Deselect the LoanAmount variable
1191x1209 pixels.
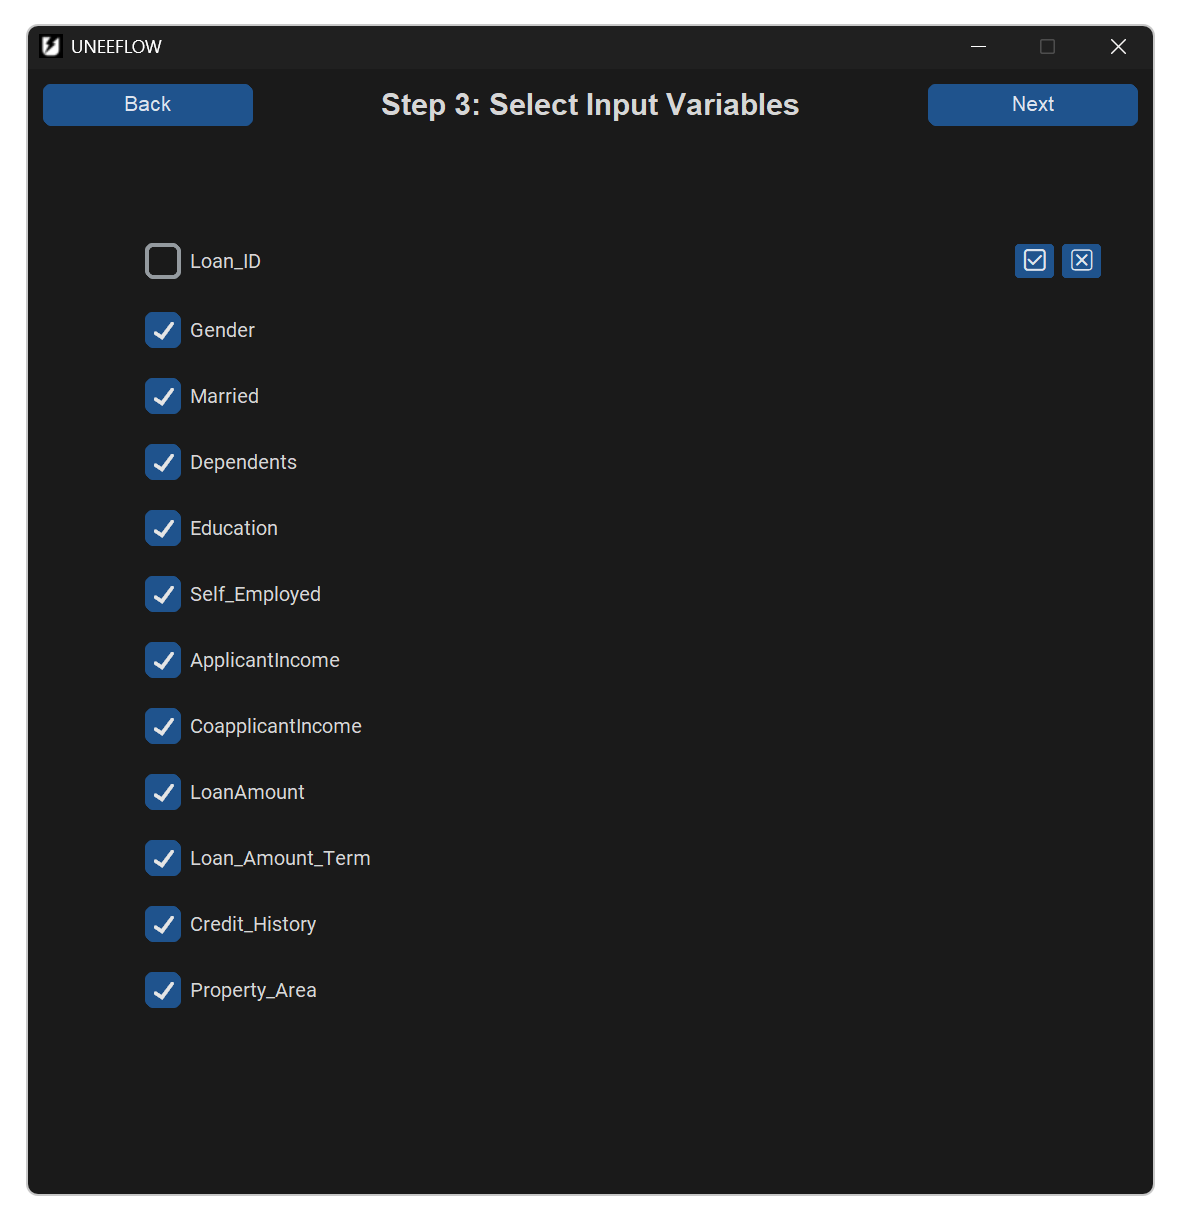point(163,792)
